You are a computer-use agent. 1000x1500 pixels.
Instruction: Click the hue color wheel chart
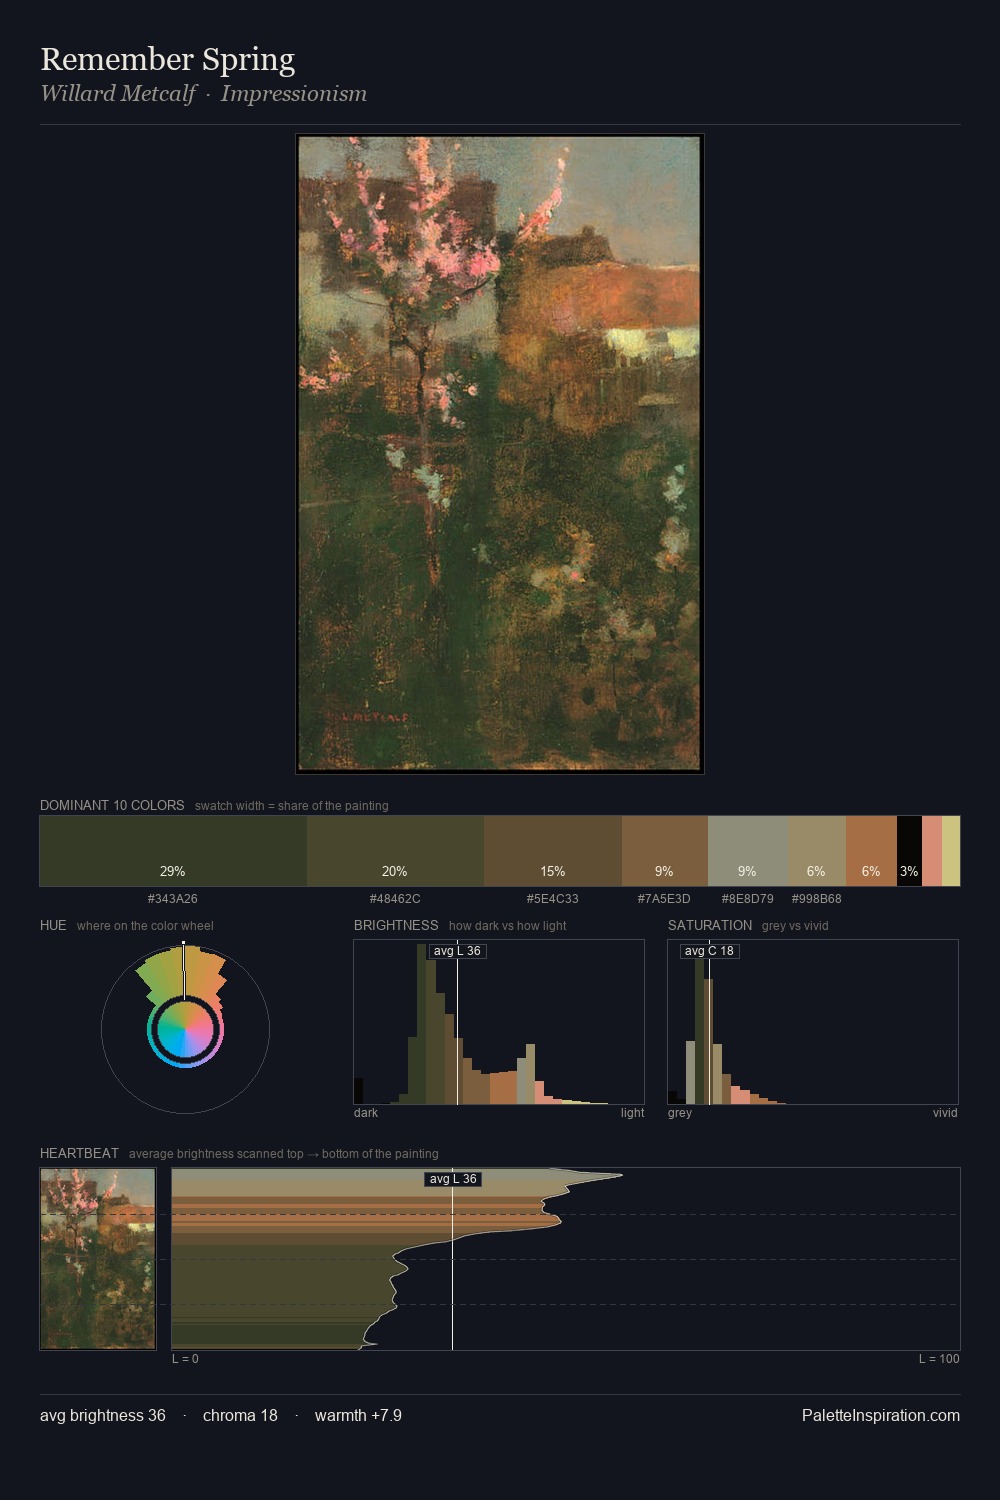point(185,1028)
